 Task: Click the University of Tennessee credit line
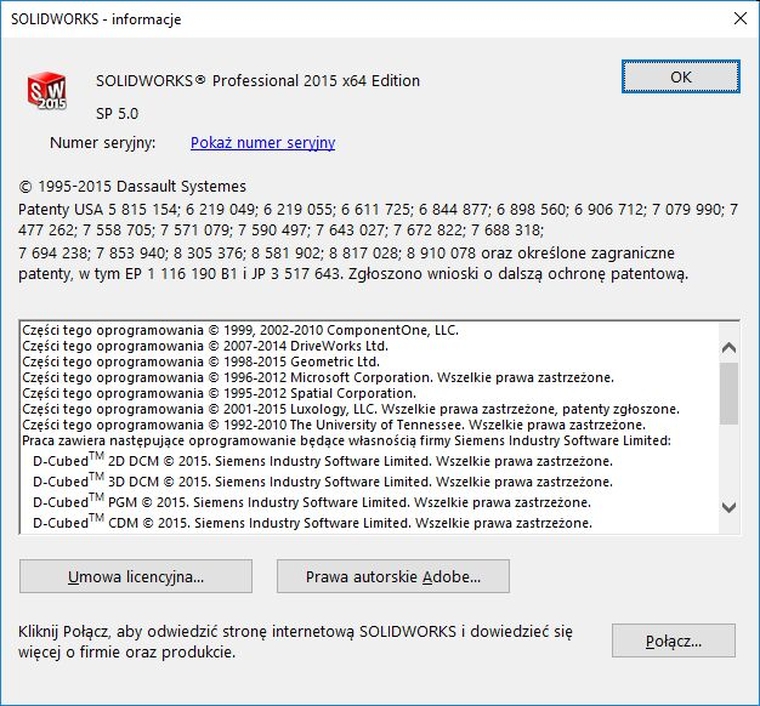point(334,425)
